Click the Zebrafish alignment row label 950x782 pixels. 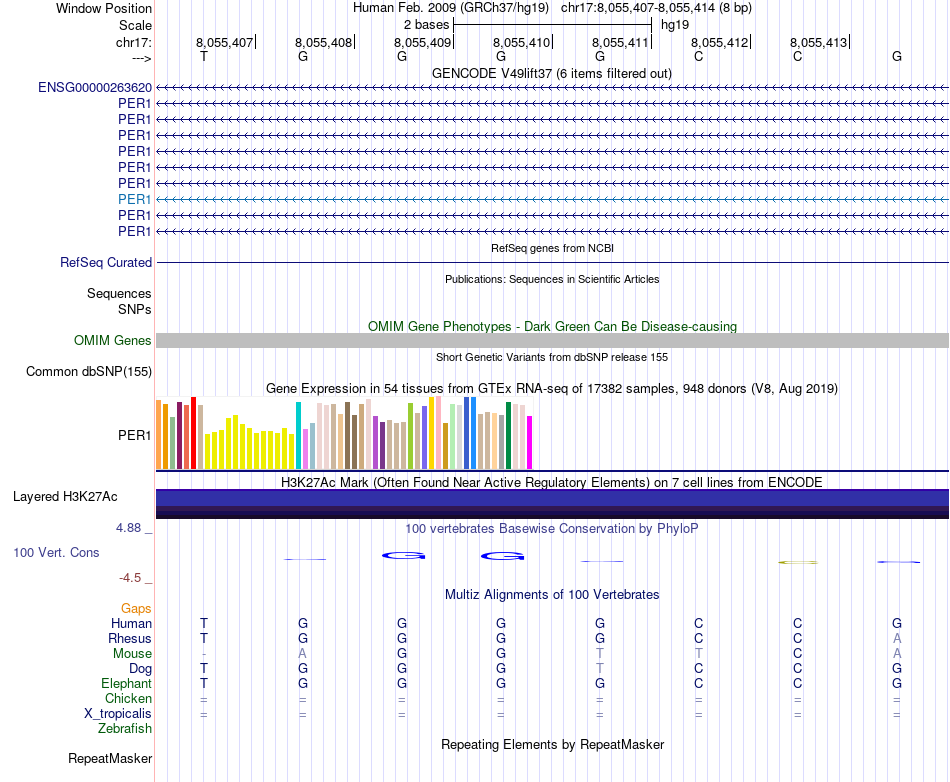[125, 729]
